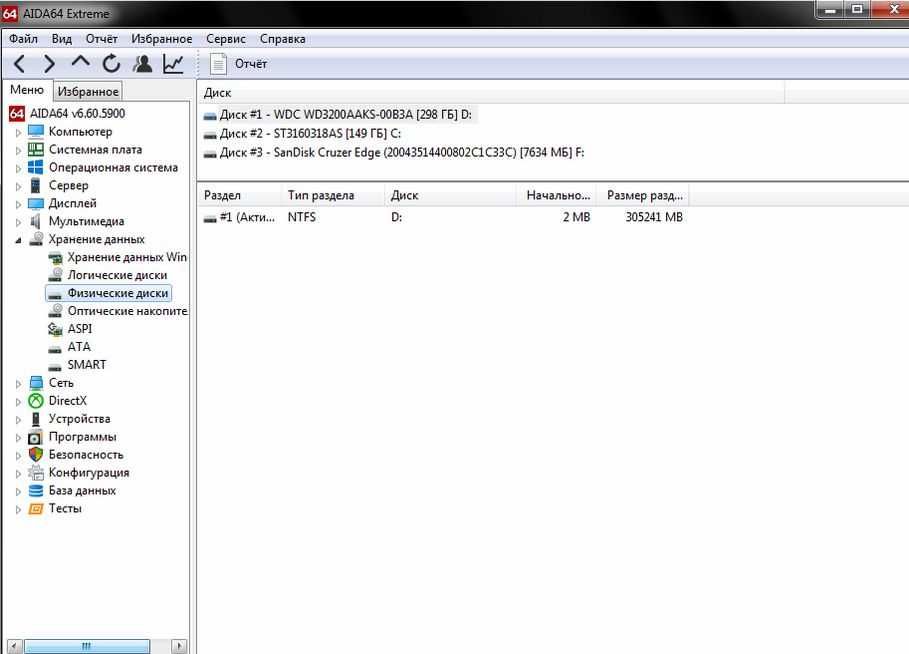Screen dimensions: 909x654
Task: Select Диск #1 WDC WD3200AAKS row
Action: click(338, 115)
